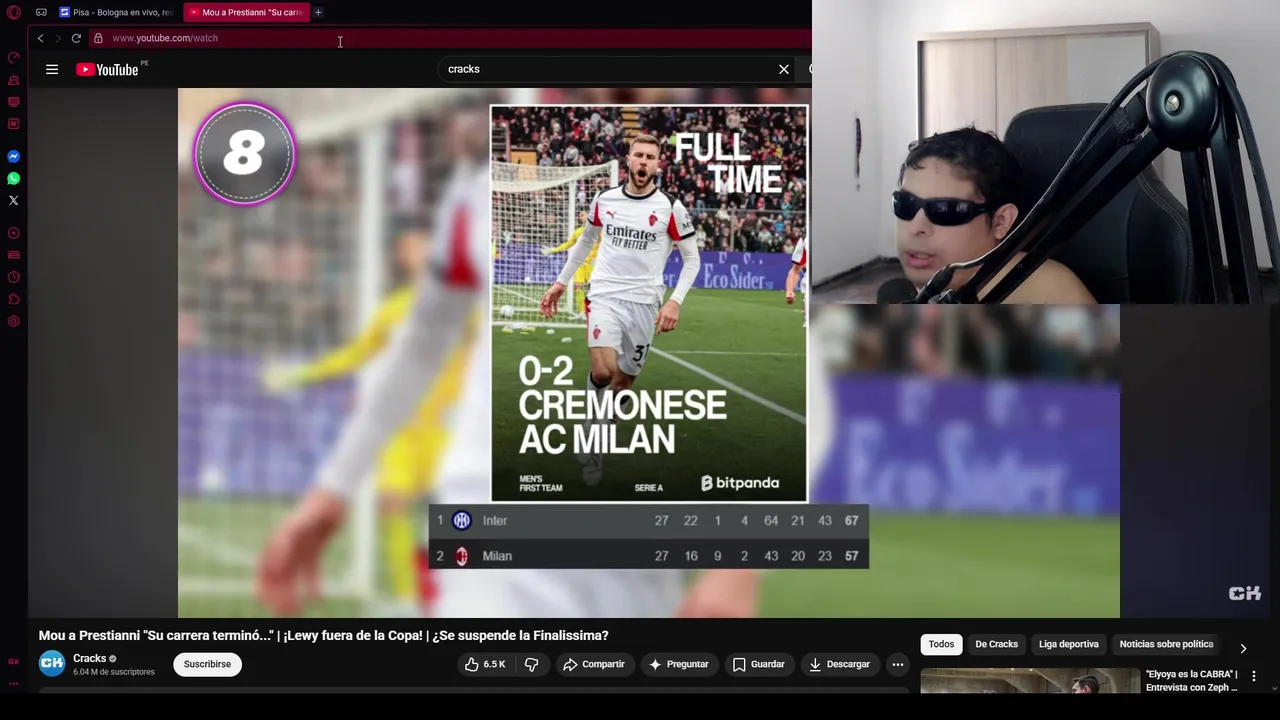Subscribe with the Suscribirse button

tap(207, 664)
